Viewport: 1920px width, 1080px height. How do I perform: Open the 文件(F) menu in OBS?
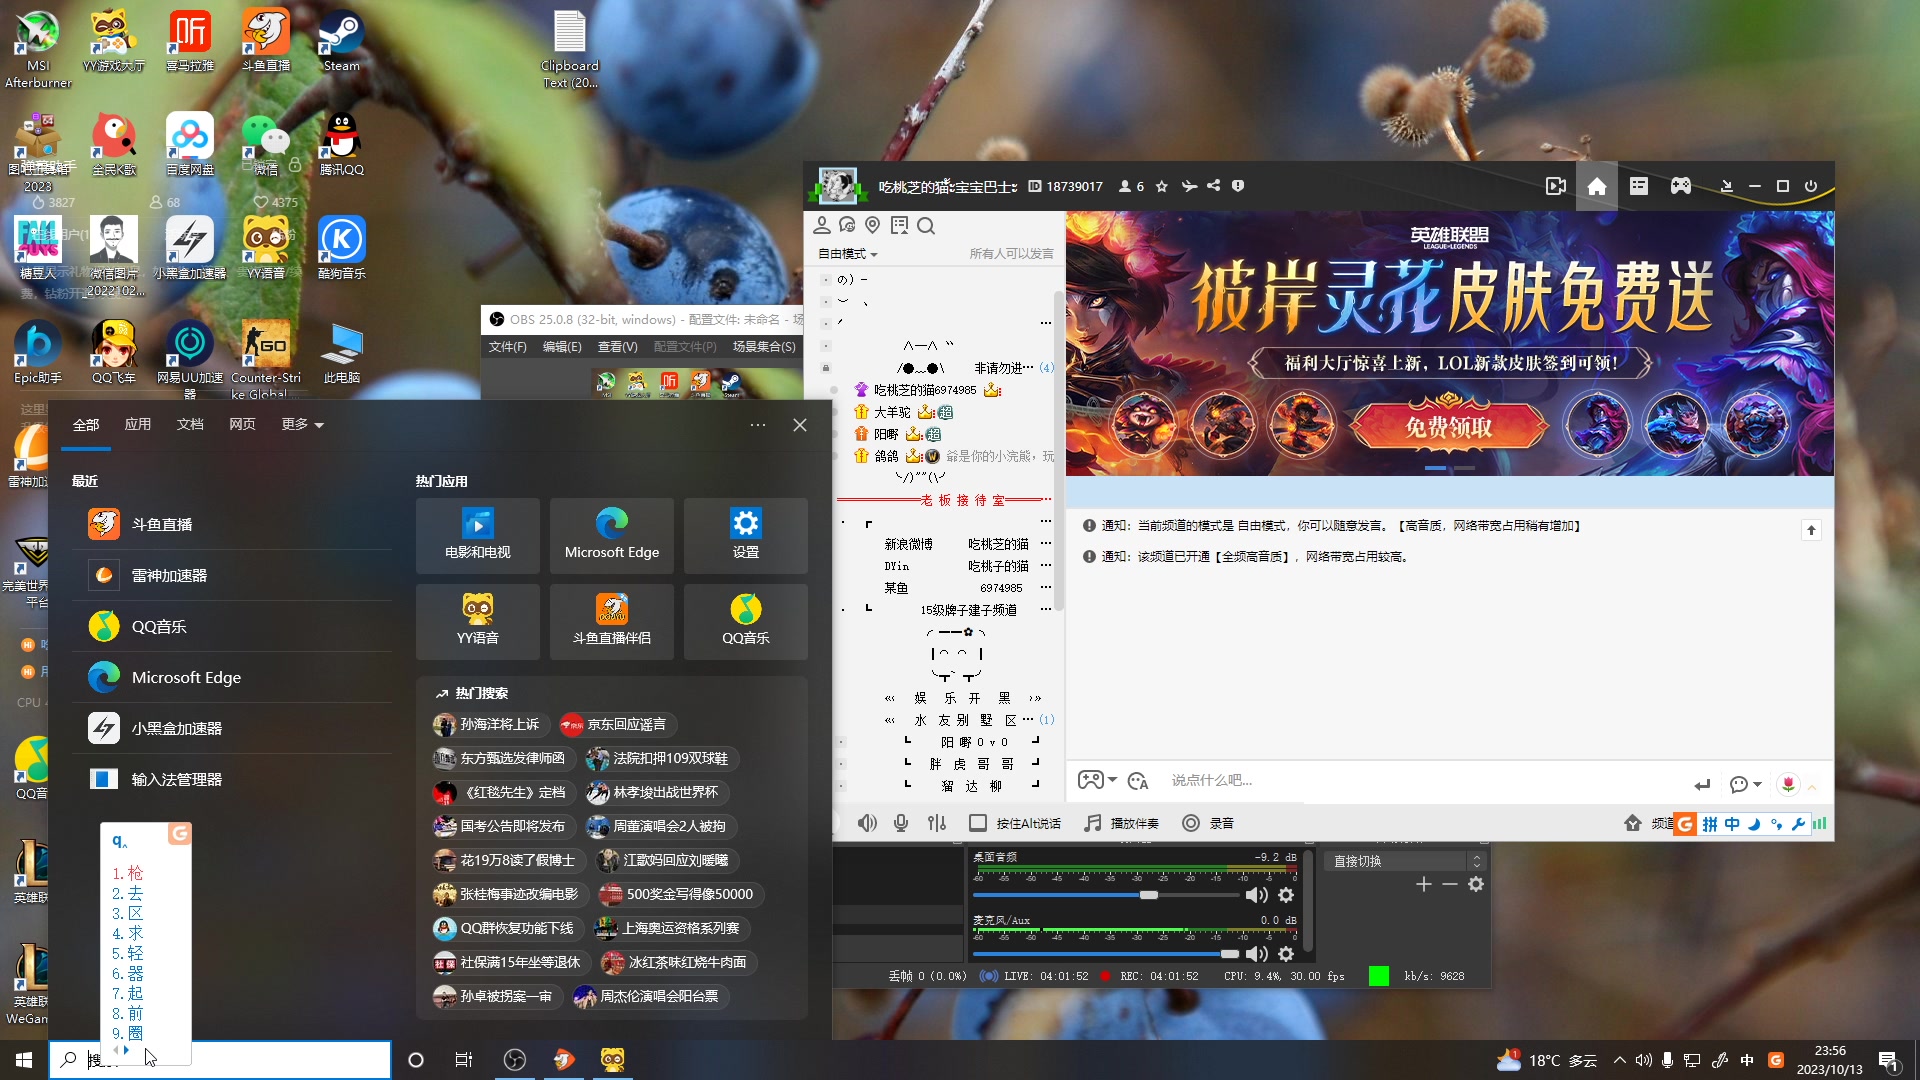click(507, 347)
